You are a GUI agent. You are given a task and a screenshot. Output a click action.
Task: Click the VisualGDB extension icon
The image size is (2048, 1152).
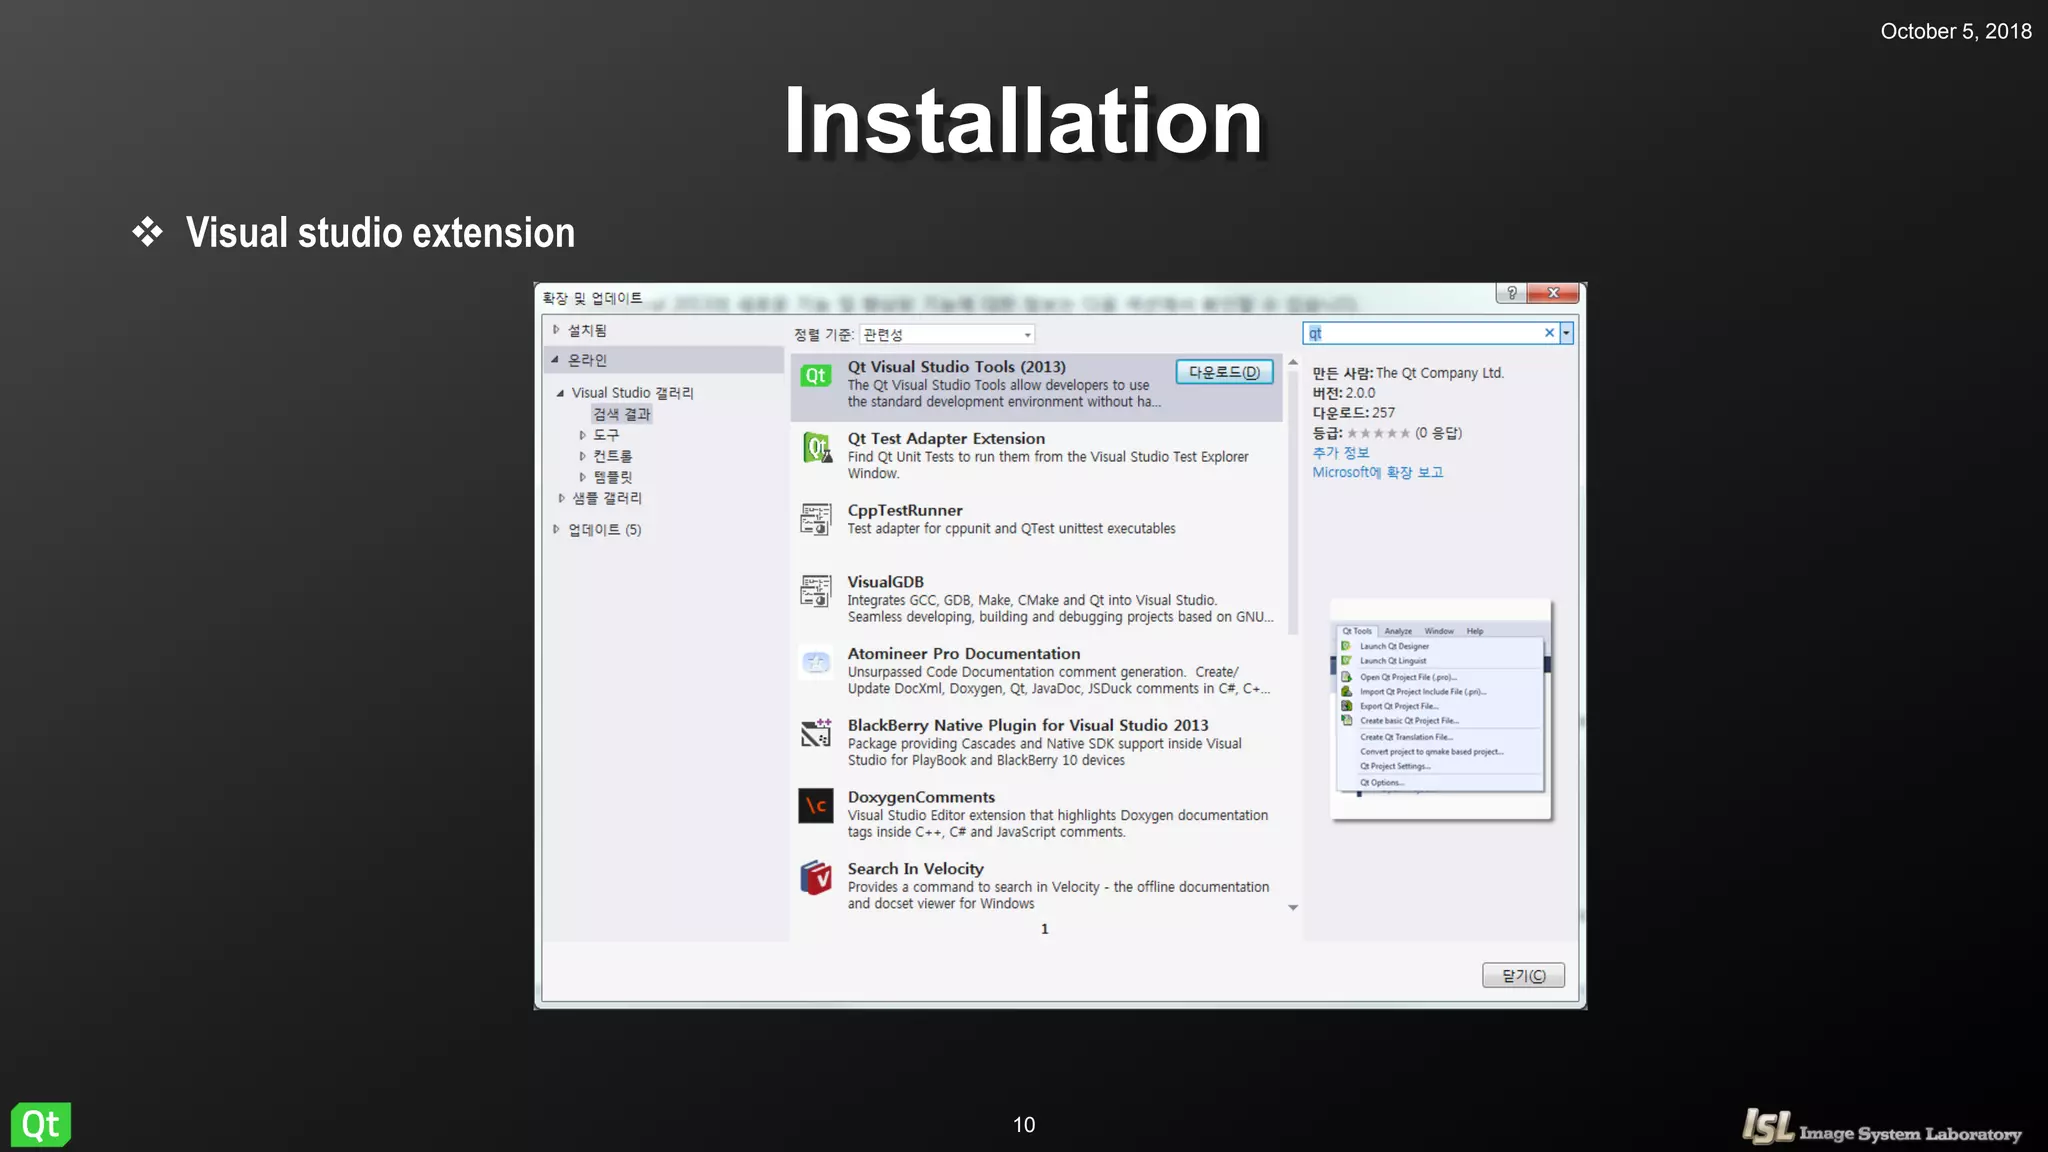[x=816, y=591]
